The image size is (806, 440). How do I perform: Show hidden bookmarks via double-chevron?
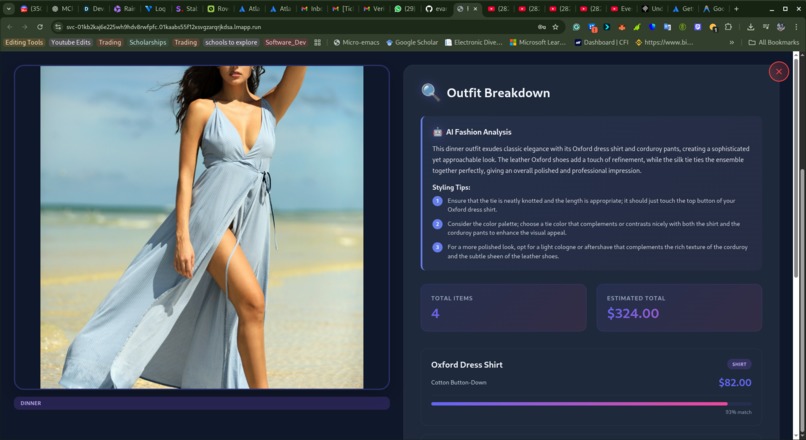(x=731, y=43)
